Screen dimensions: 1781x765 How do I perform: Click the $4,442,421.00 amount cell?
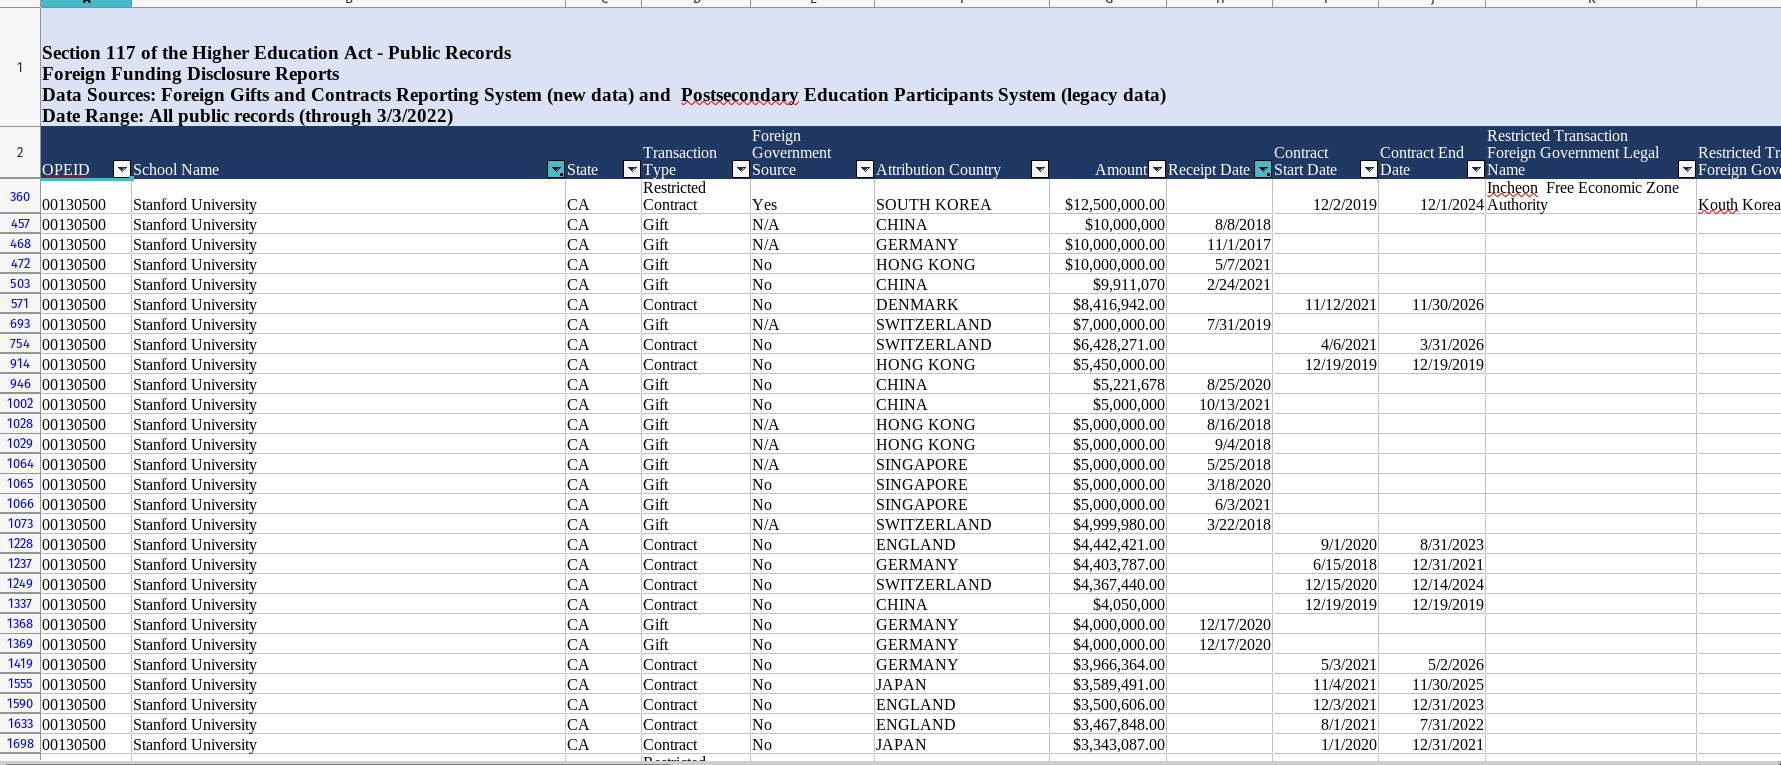click(x=1108, y=545)
